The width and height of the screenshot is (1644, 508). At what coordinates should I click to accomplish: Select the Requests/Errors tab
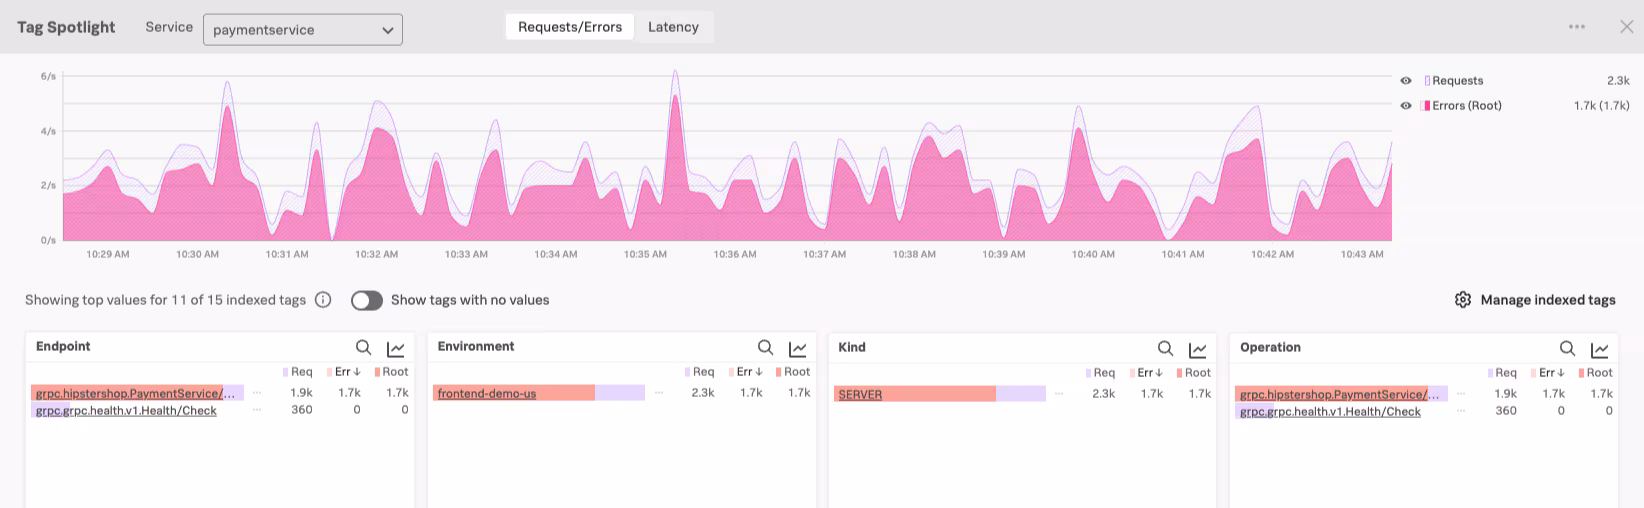tap(570, 27)
